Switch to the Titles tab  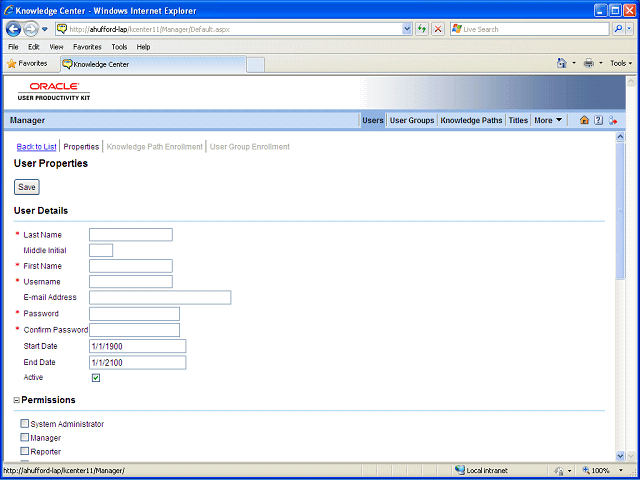518,120
